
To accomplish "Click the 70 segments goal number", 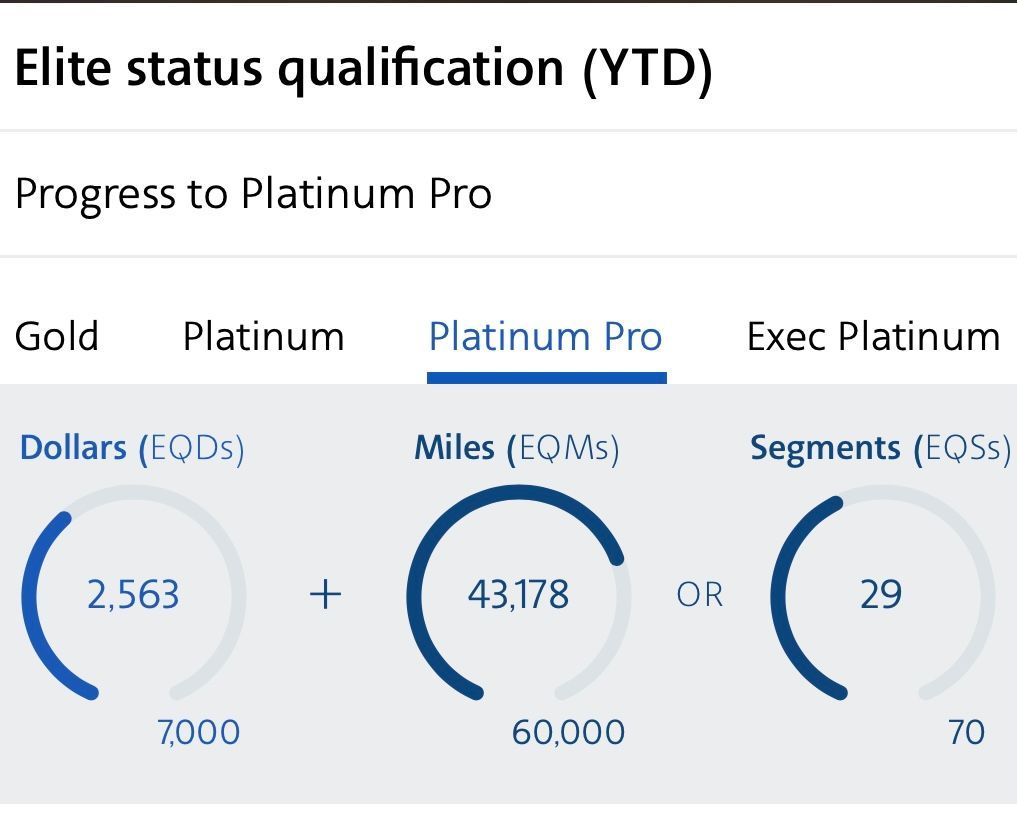I will click(966, 733).
